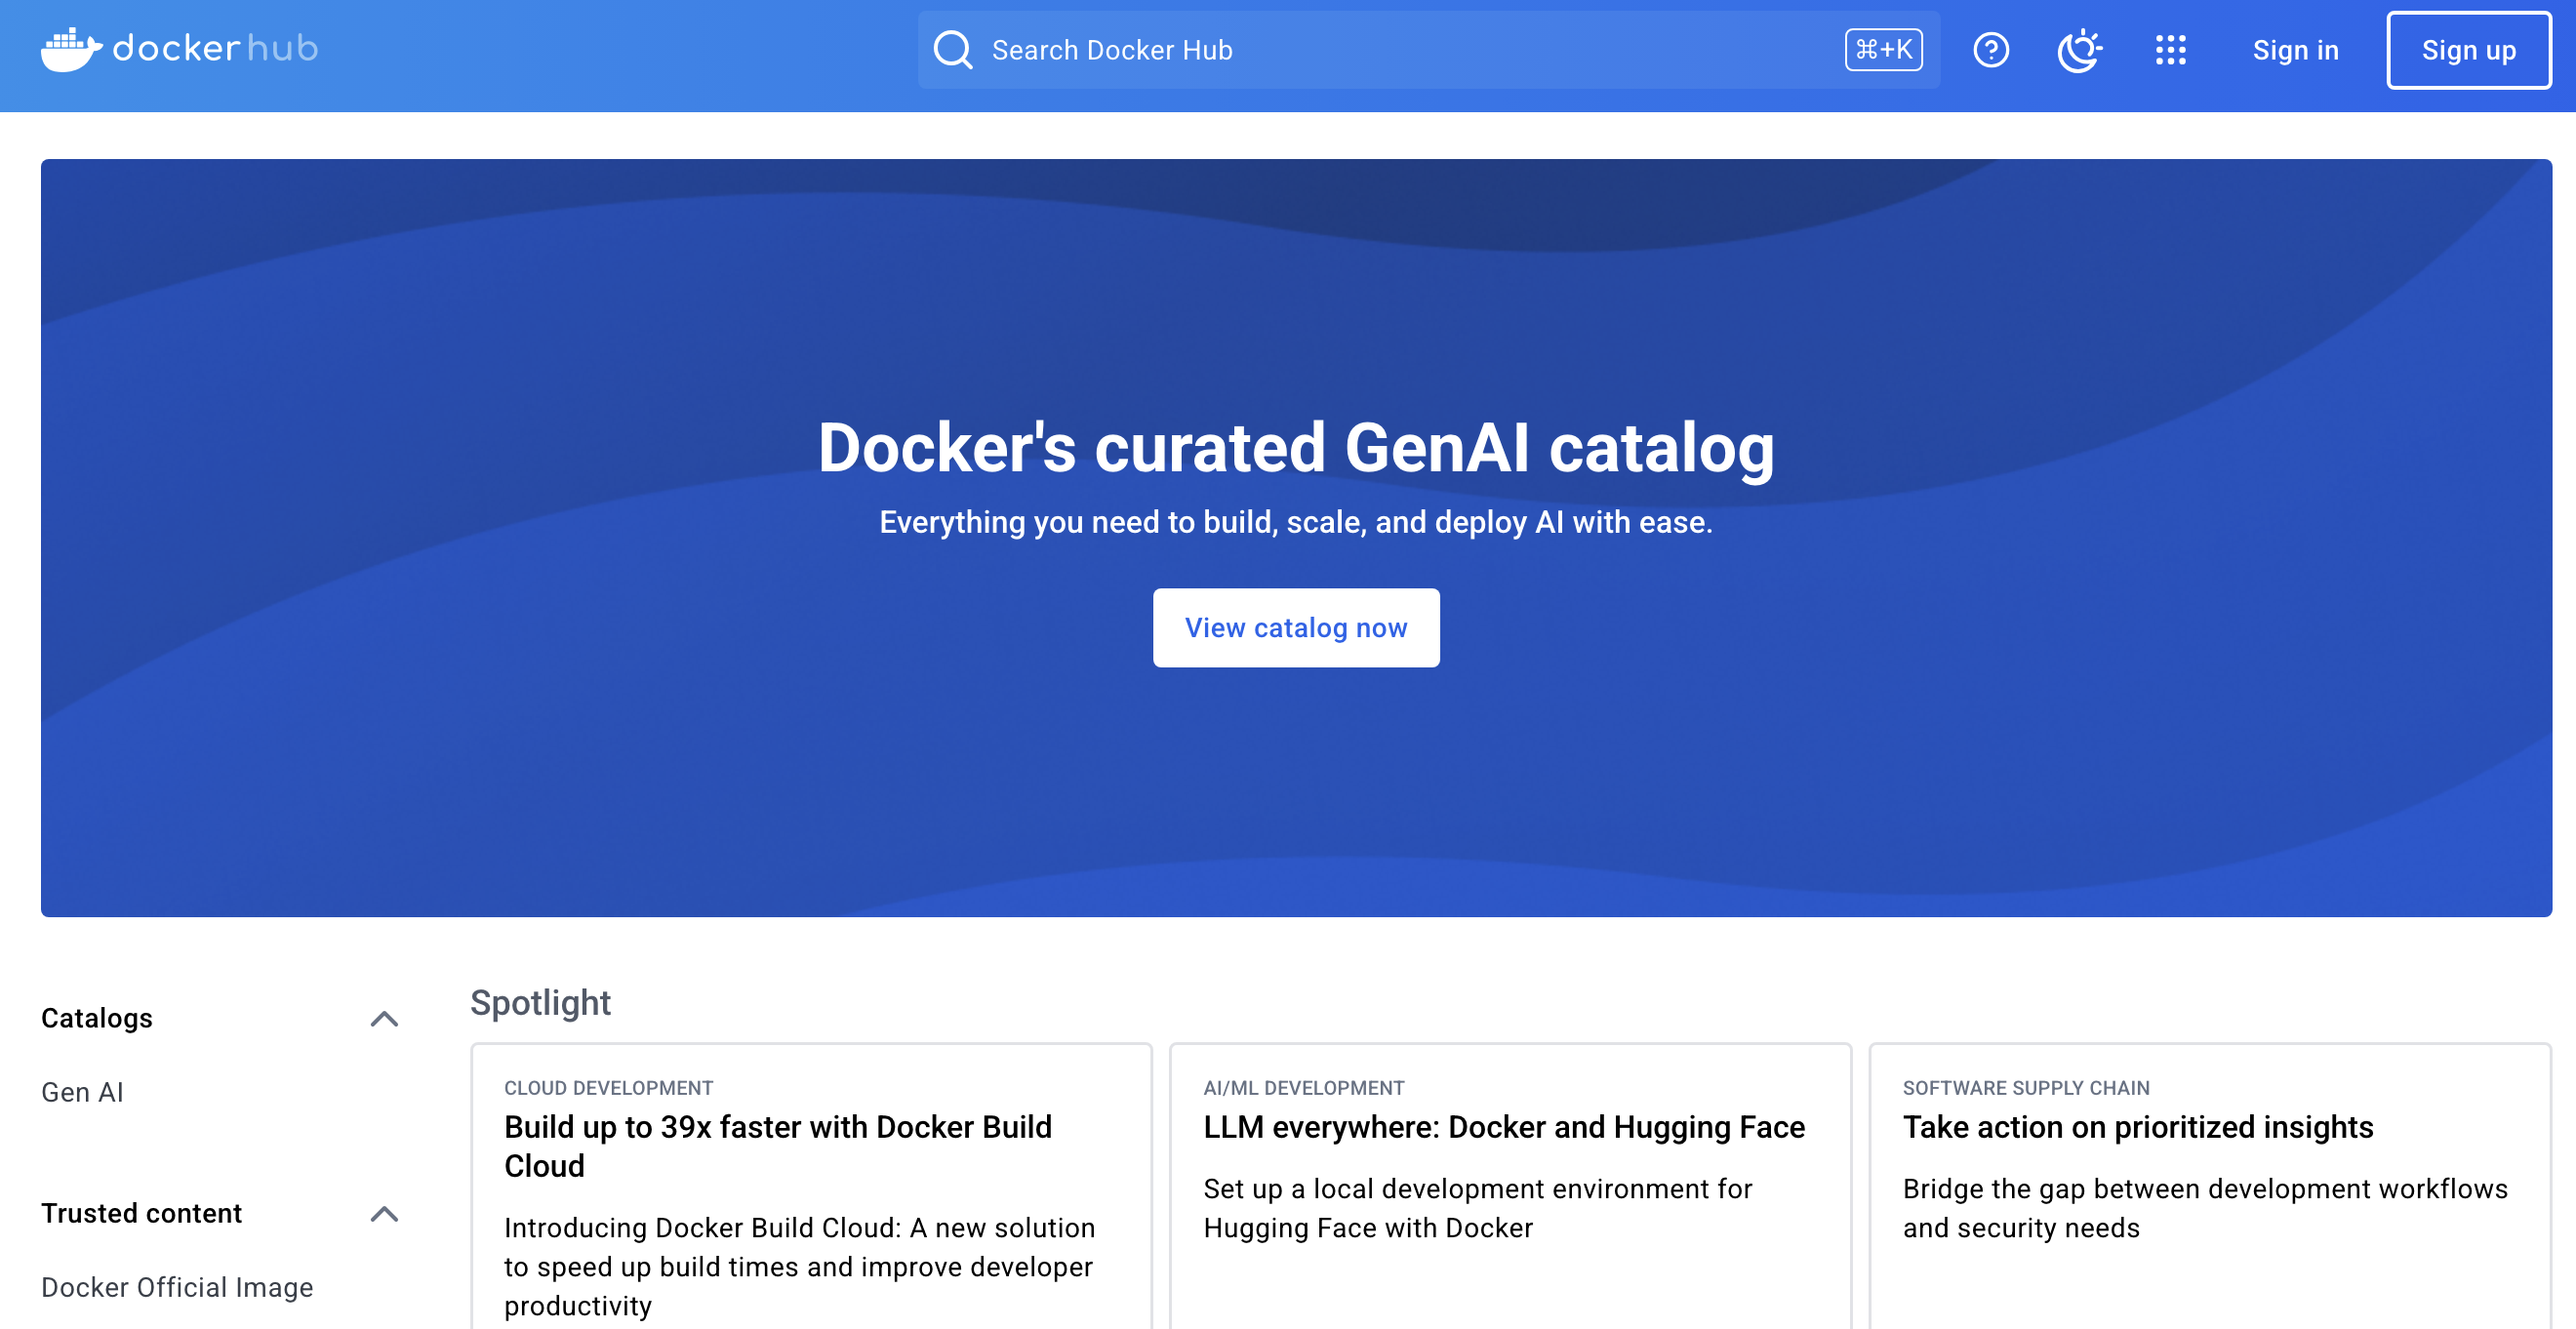
Task: Open the help question mark icon
Action: pos(1990,49)
